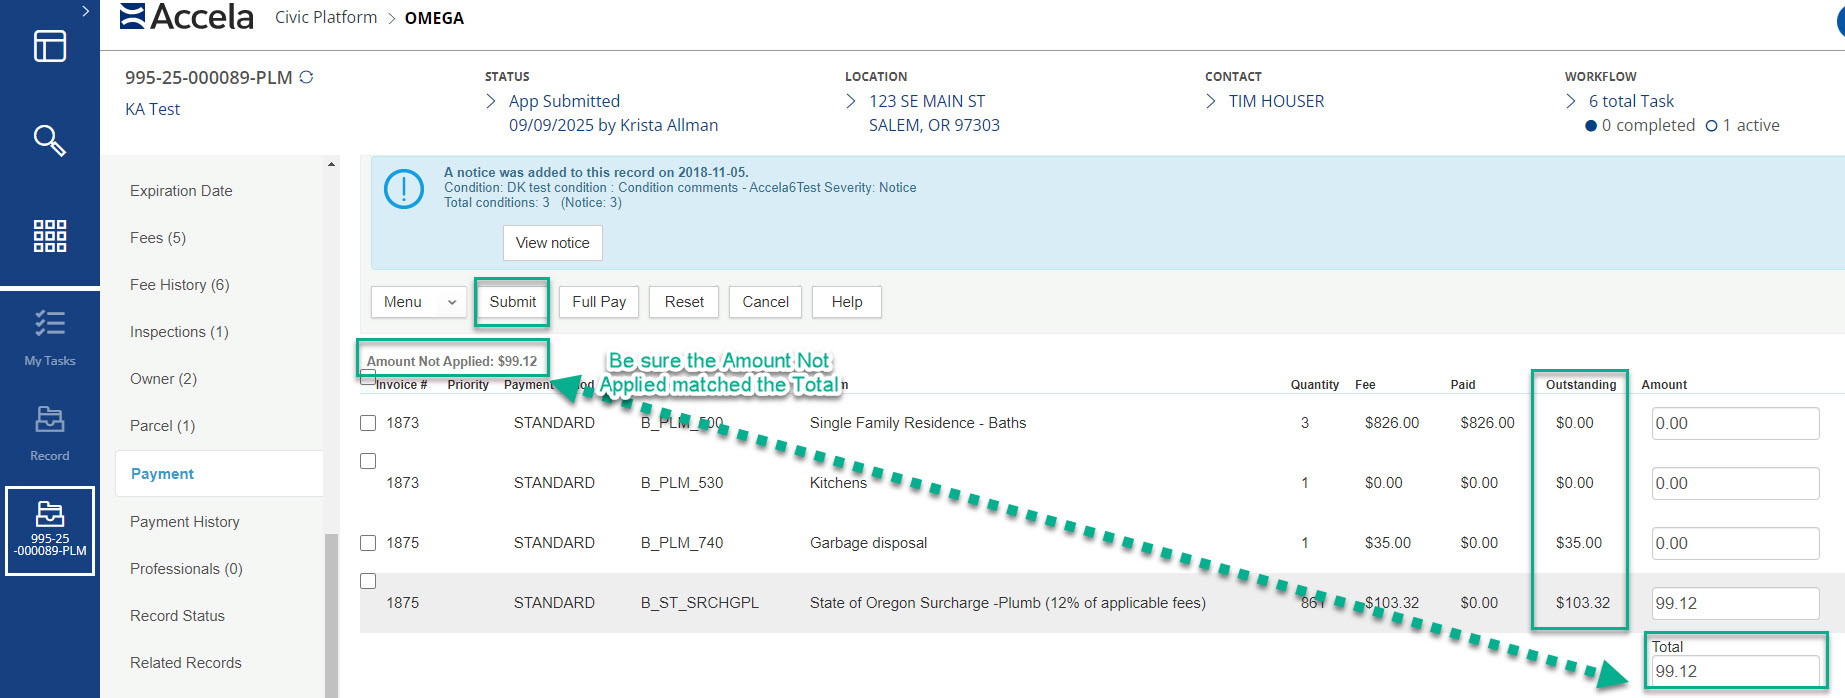Click the Accela logo
1845x698 pixels.
187,17
